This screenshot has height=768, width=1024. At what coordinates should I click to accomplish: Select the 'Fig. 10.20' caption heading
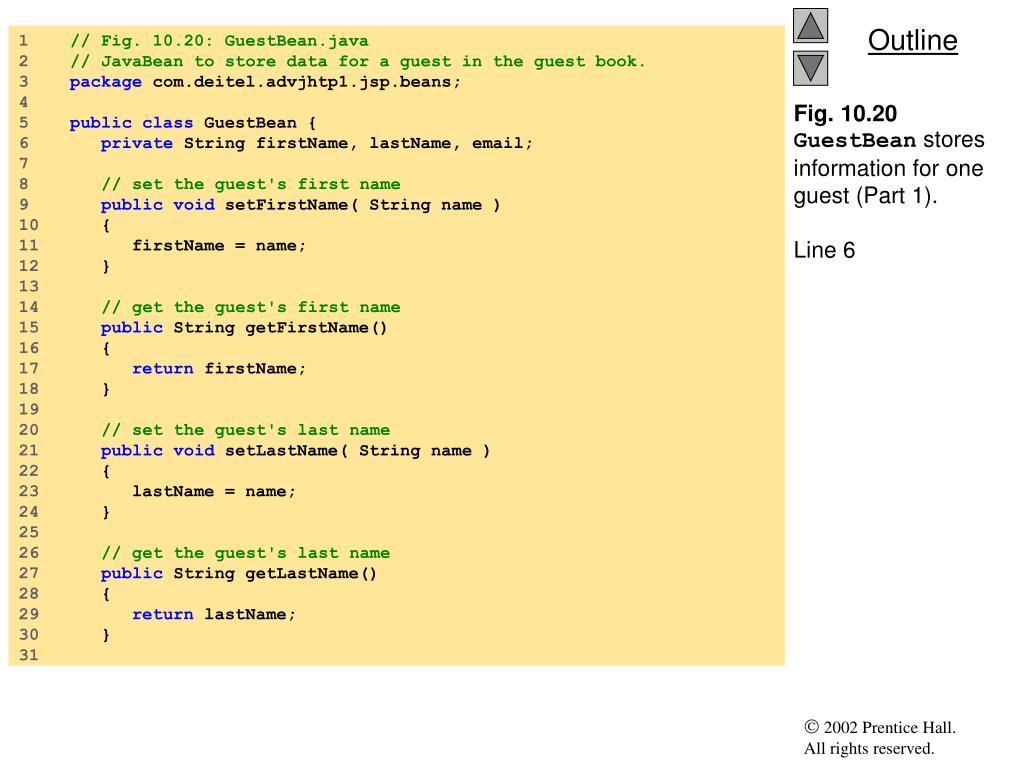[845, 114]
